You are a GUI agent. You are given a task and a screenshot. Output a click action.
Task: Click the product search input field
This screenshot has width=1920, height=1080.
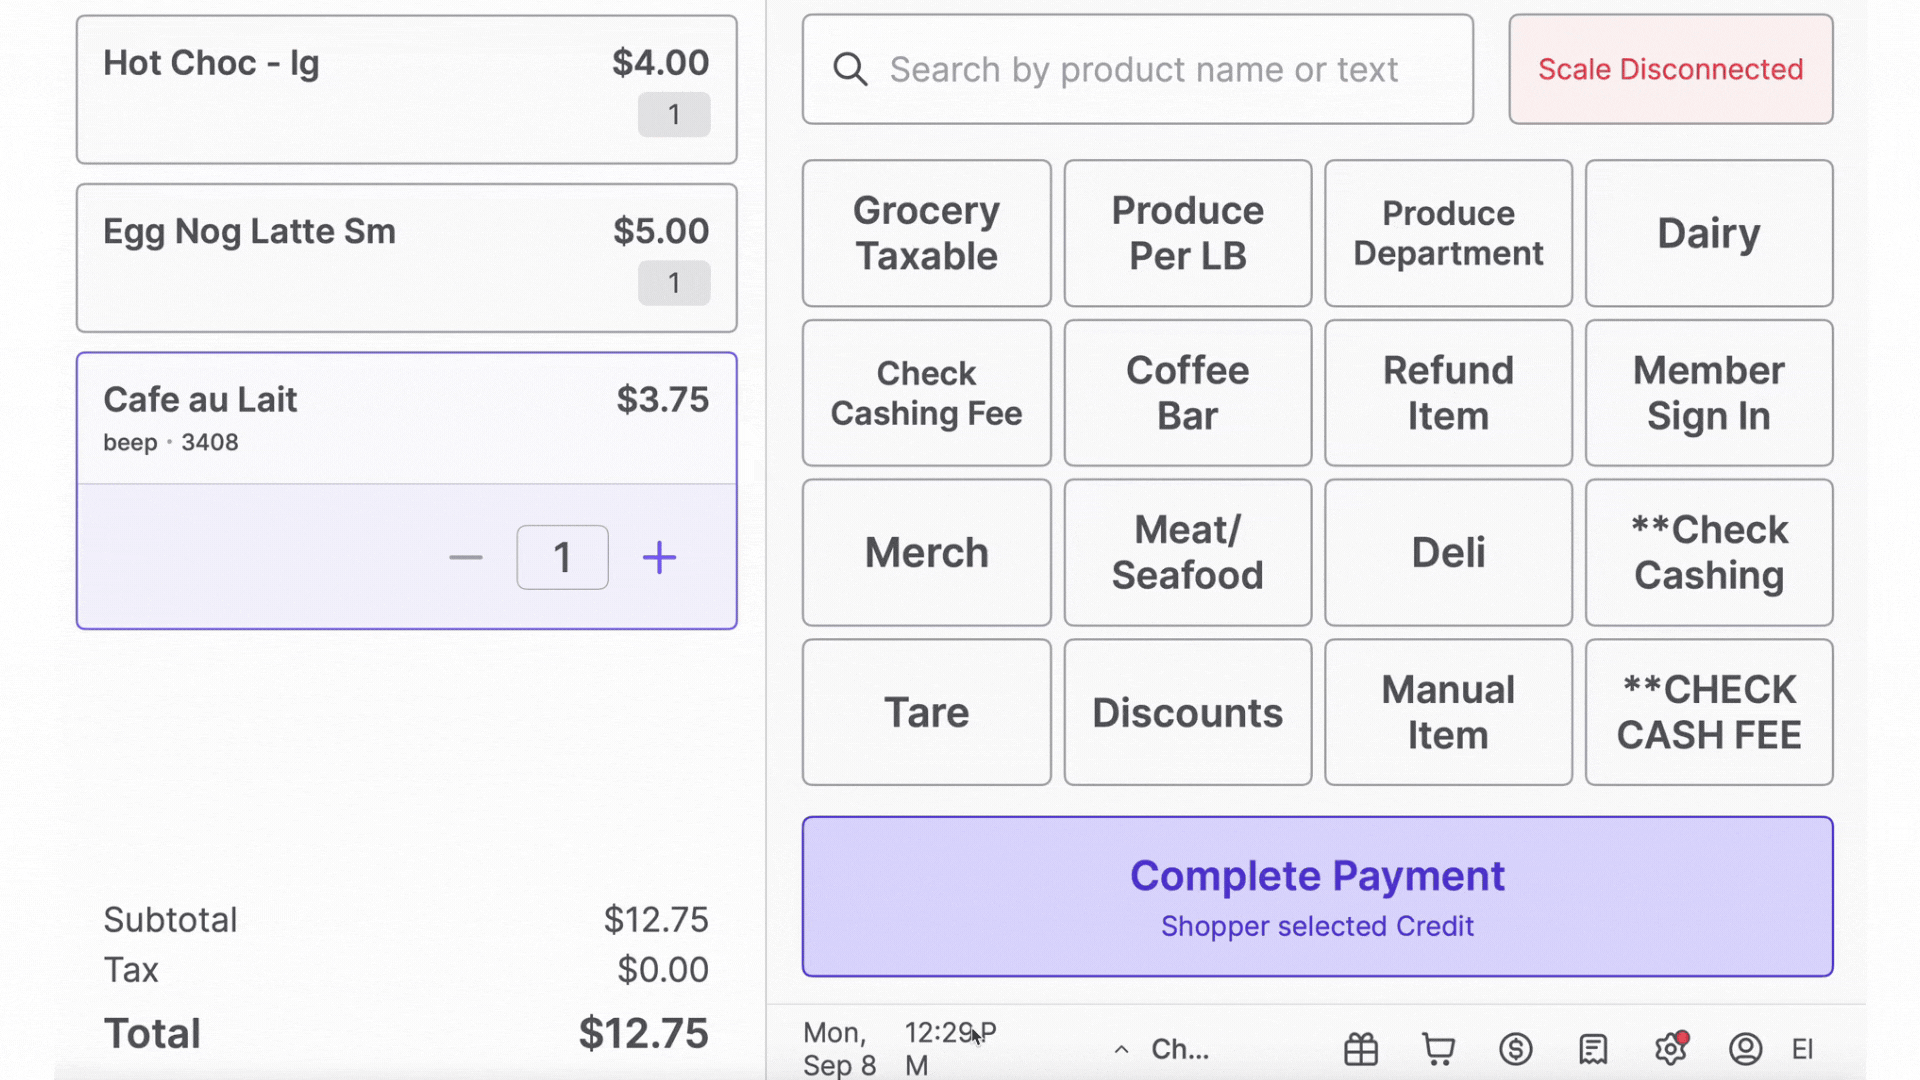coord(1140,69)
